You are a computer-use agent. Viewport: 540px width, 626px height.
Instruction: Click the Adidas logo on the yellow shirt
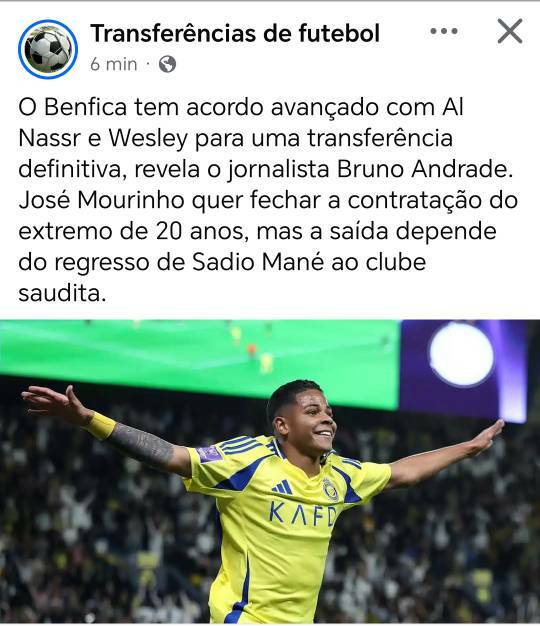tap(282, 487)
